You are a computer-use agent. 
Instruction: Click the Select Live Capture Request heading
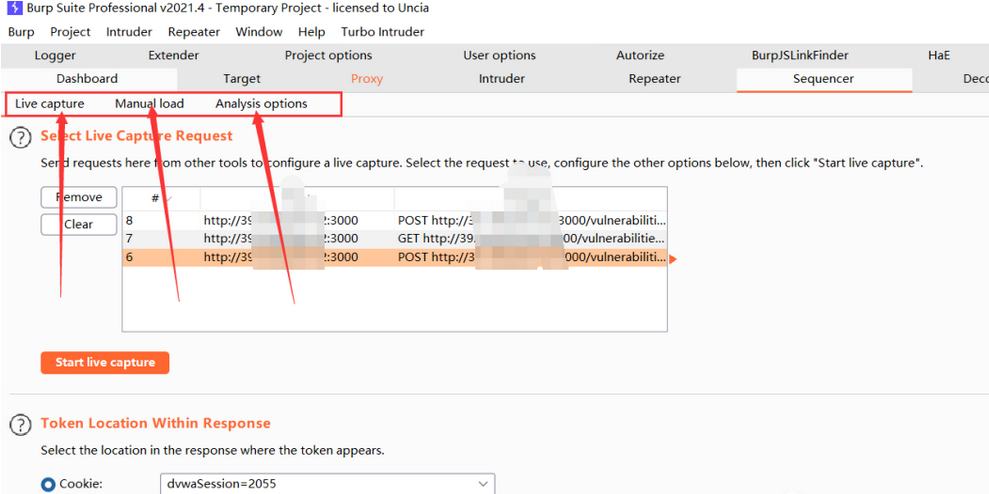[x=137, y=136]
